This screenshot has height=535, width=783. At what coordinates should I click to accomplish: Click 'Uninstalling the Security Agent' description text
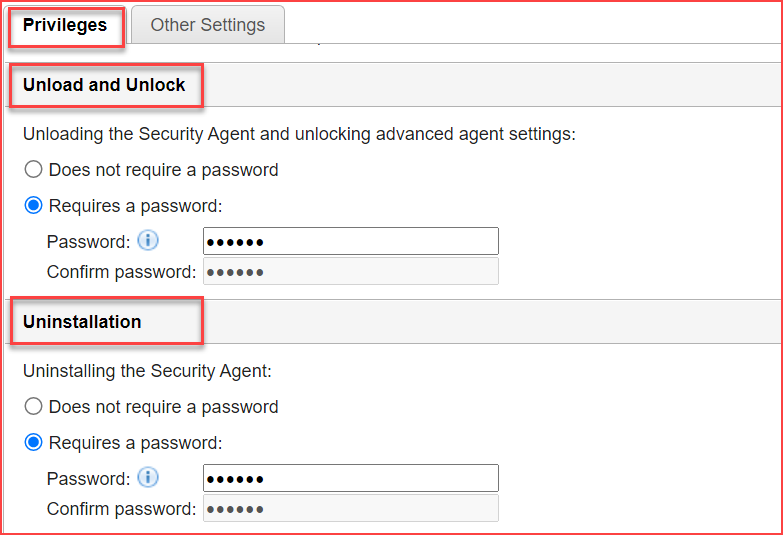click(x=147, y=371)
